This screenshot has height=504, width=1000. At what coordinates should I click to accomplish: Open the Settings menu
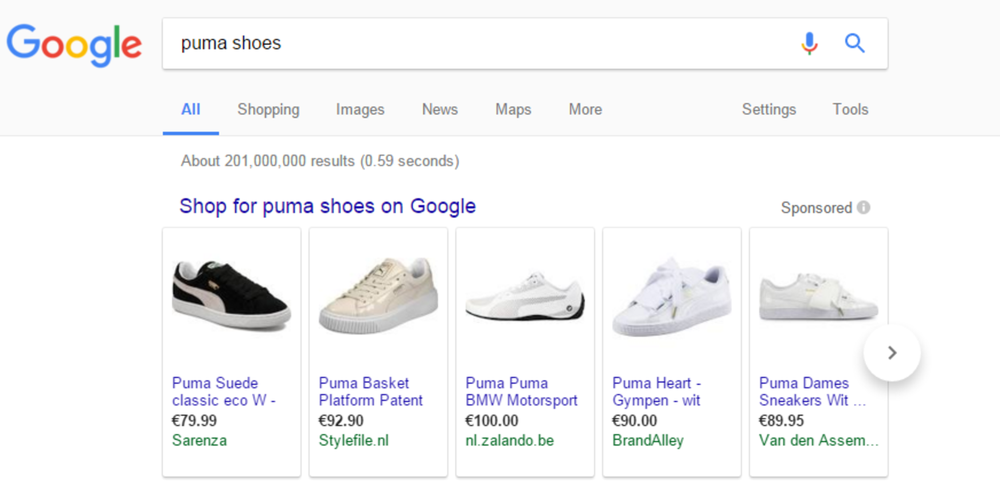(x=769, y=109)
